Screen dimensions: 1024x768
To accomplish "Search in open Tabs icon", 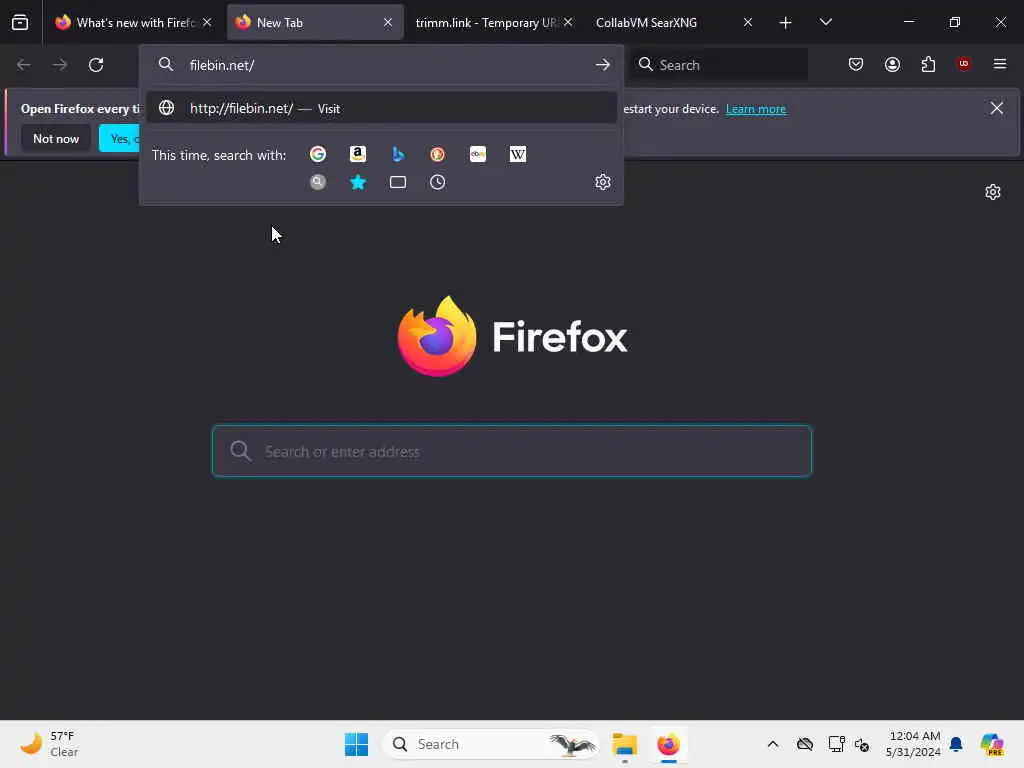I will pos(398,182).
